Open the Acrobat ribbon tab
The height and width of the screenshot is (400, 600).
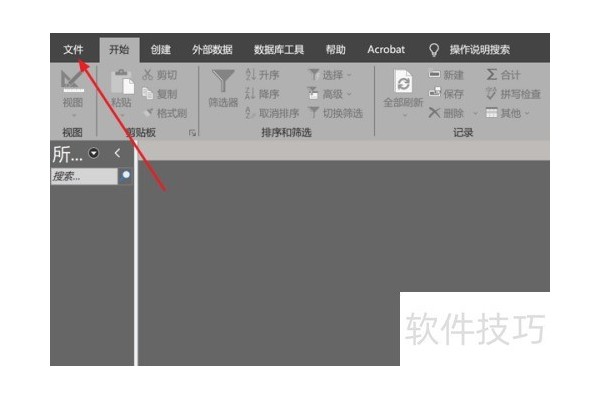[386, 50]
